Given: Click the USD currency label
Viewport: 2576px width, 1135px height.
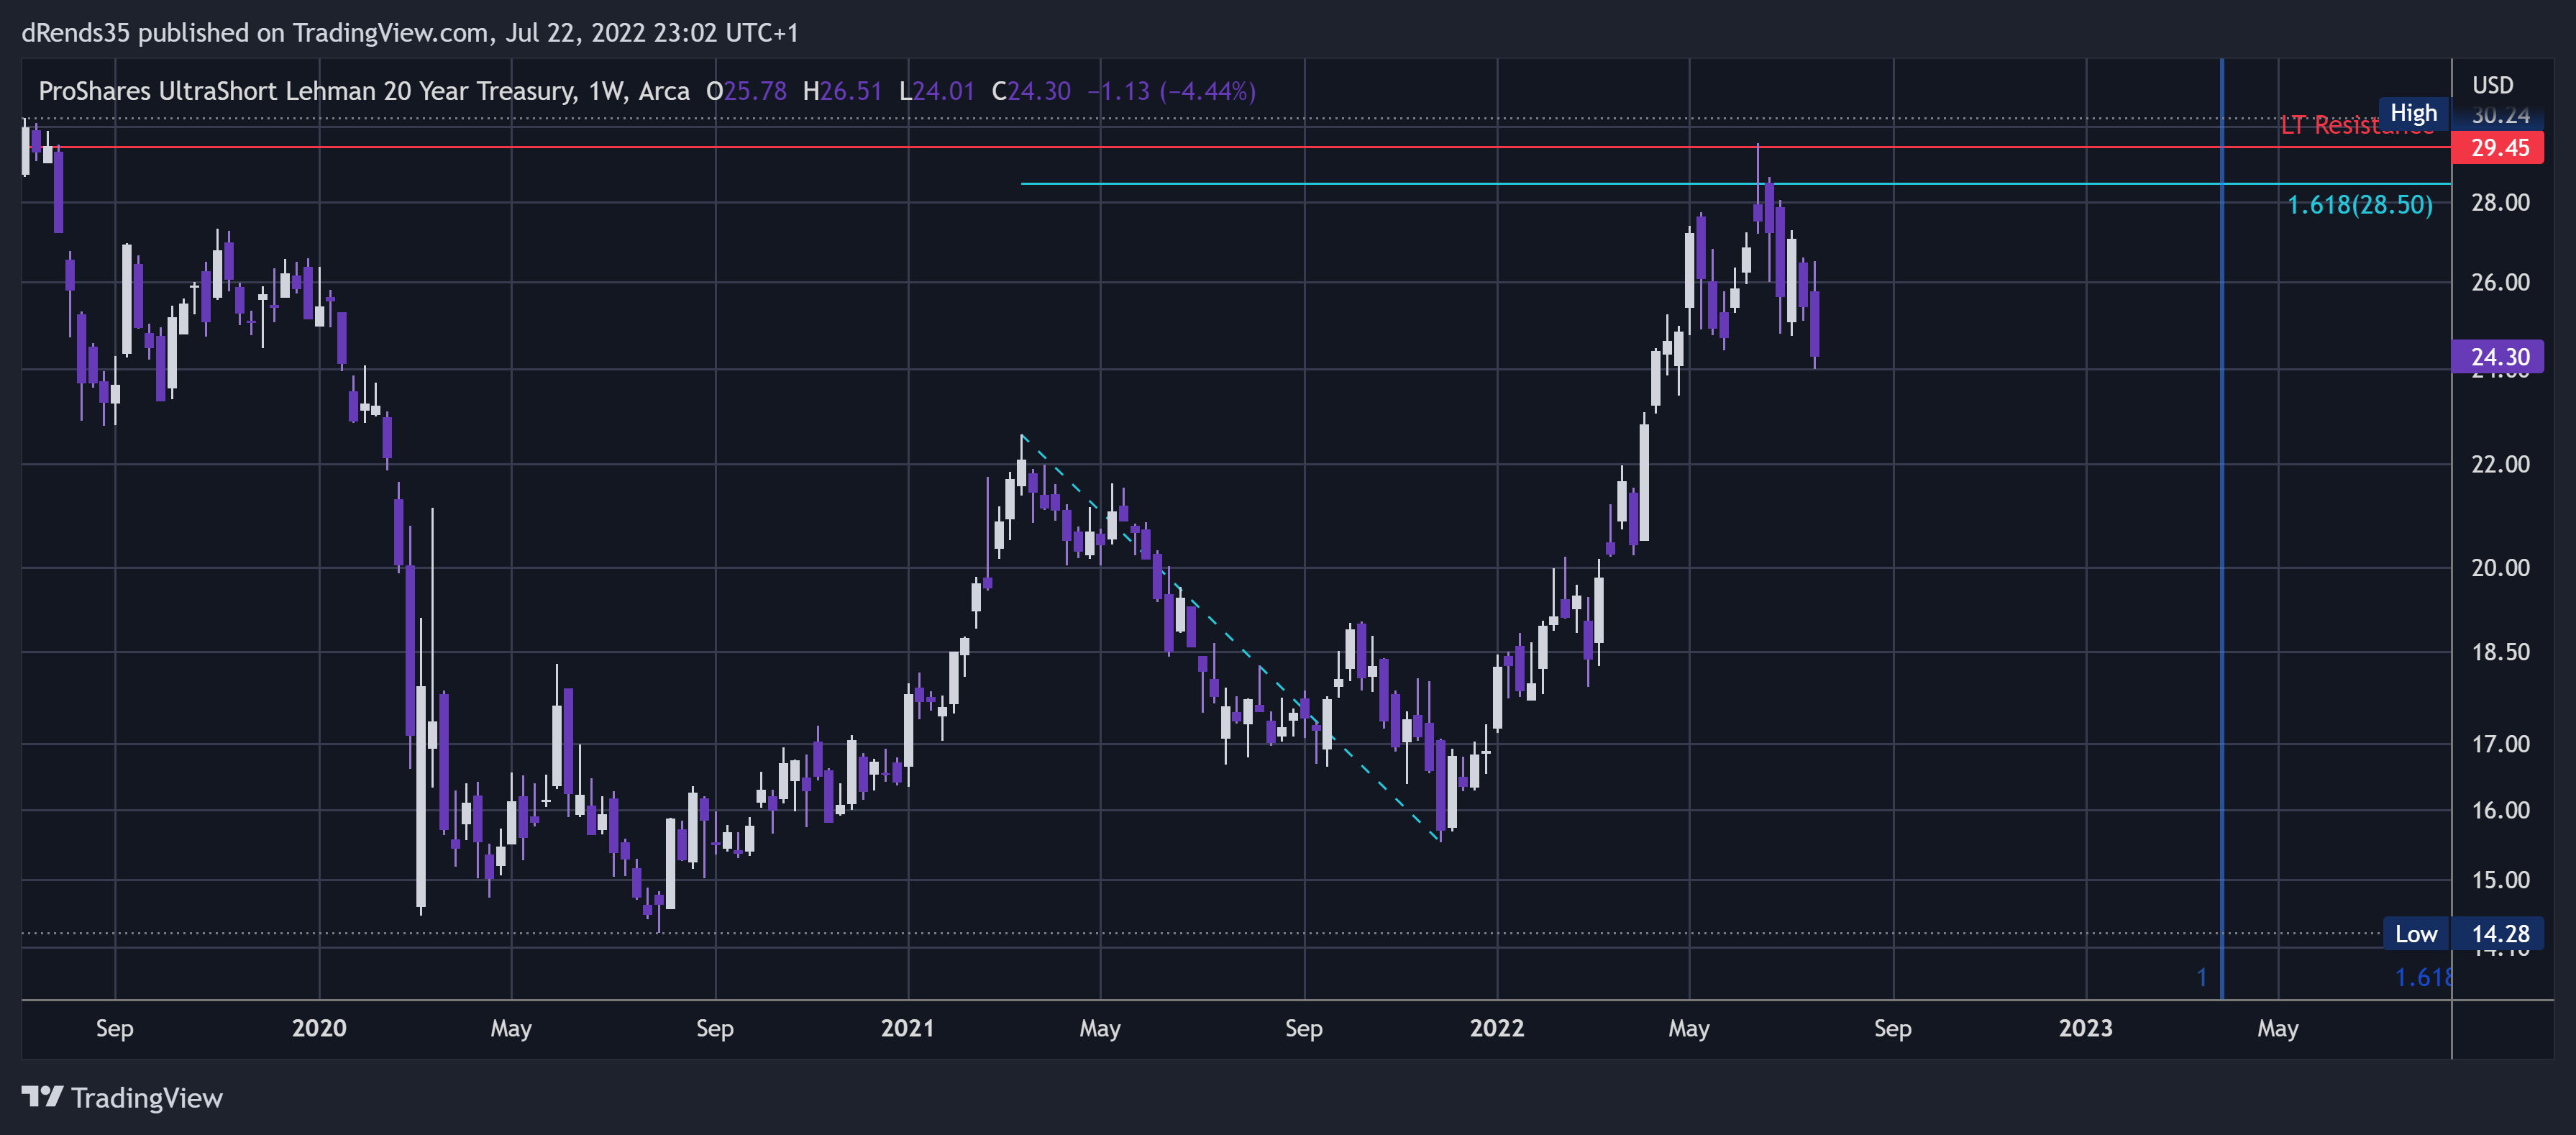Looking at the screenshot, I should [x=2492, y=85].
